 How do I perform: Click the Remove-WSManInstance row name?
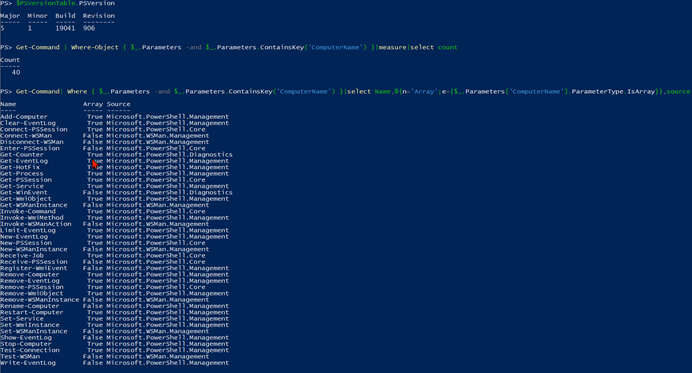click(40, 300)
